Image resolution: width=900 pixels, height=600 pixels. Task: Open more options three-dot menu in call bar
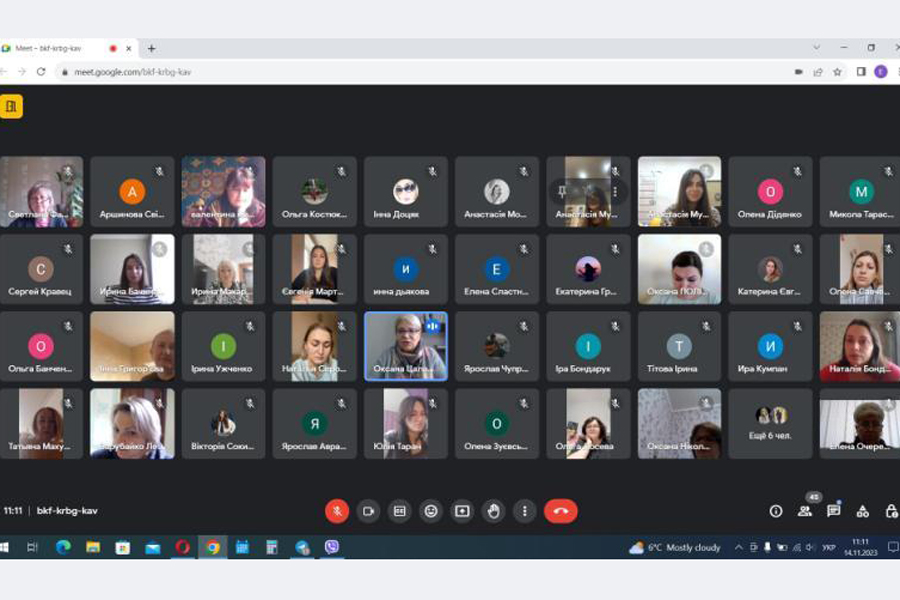[525, 511]
